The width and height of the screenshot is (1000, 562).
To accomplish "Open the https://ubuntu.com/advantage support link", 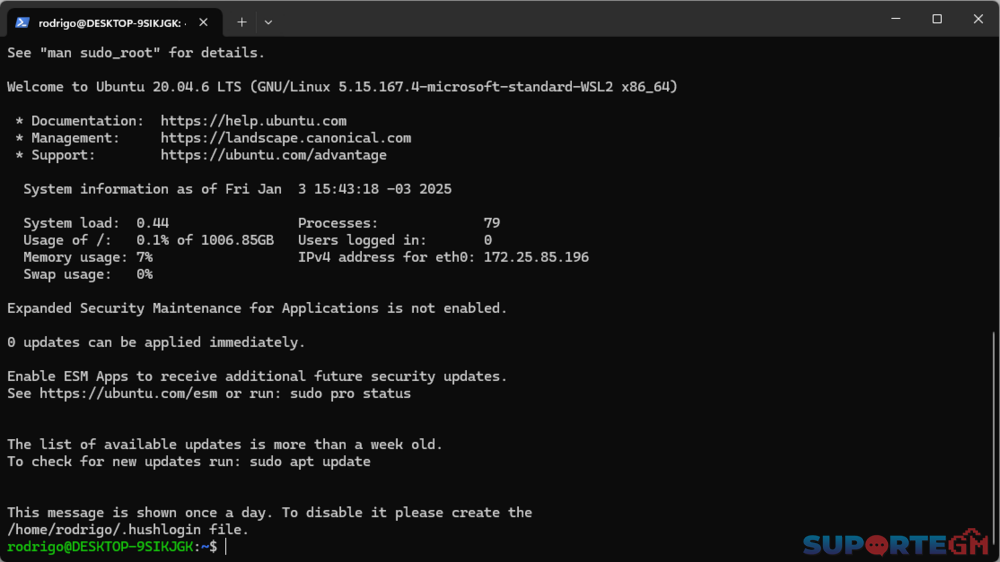I will tap(273, 155).
